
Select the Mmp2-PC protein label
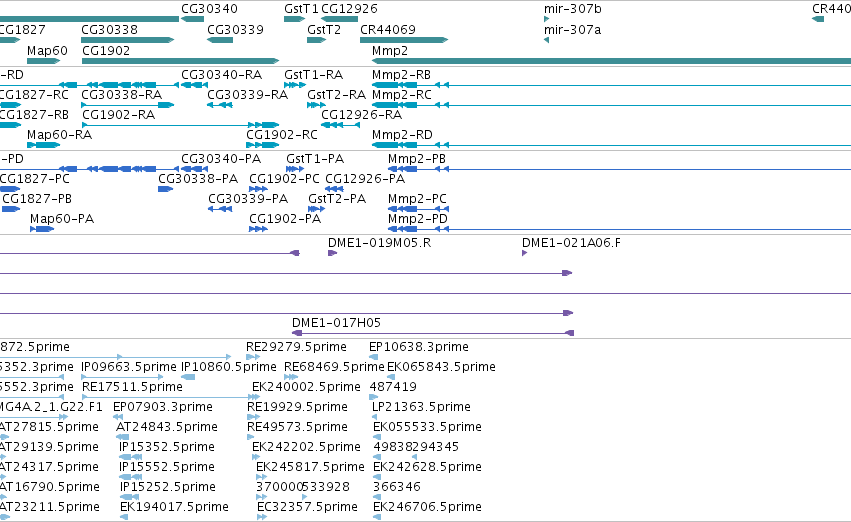pos(417,199)
